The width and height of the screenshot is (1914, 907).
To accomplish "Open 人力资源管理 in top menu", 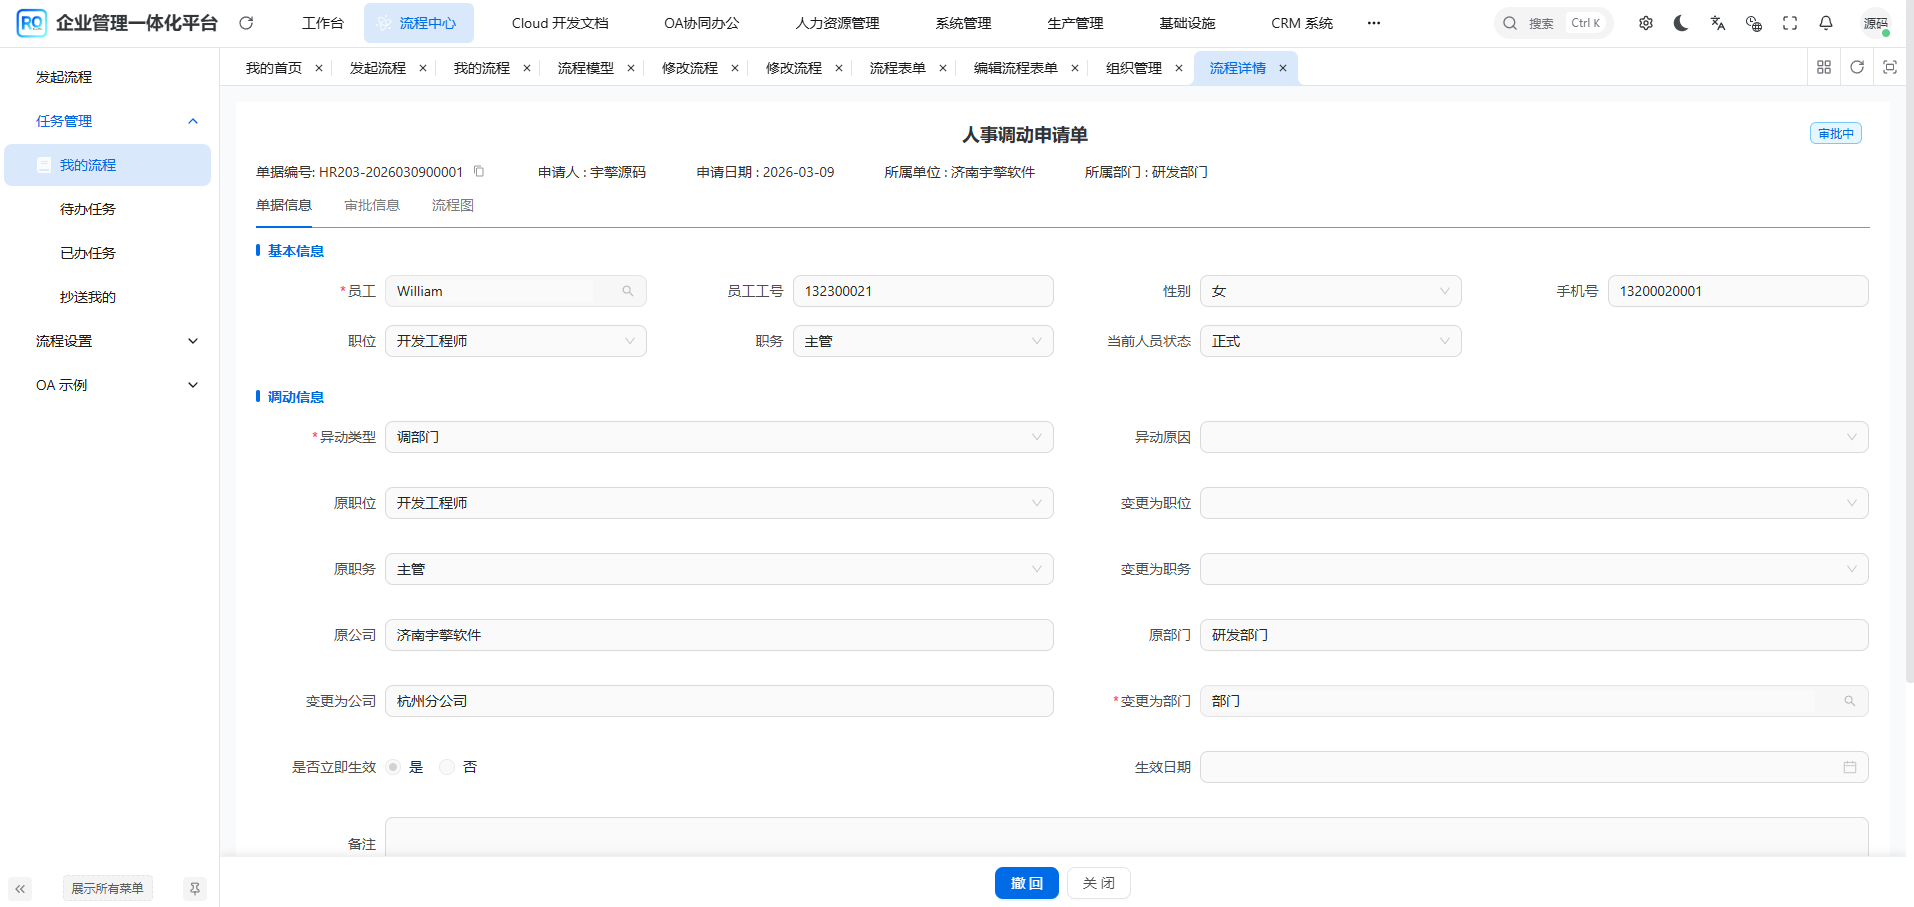I will (x=837, y=23).
